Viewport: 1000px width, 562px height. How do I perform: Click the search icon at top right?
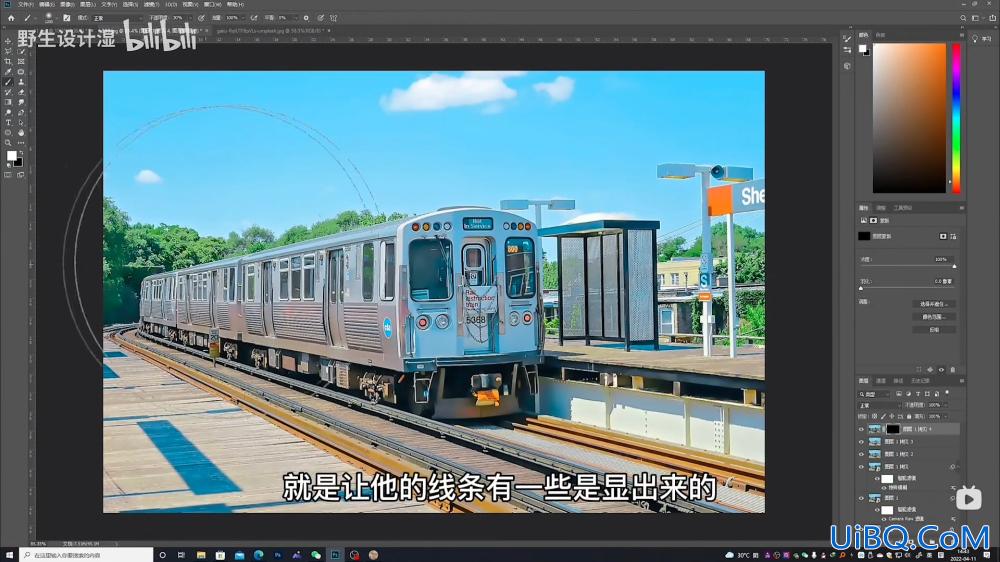pyautogui.click(x=963, y=18)
